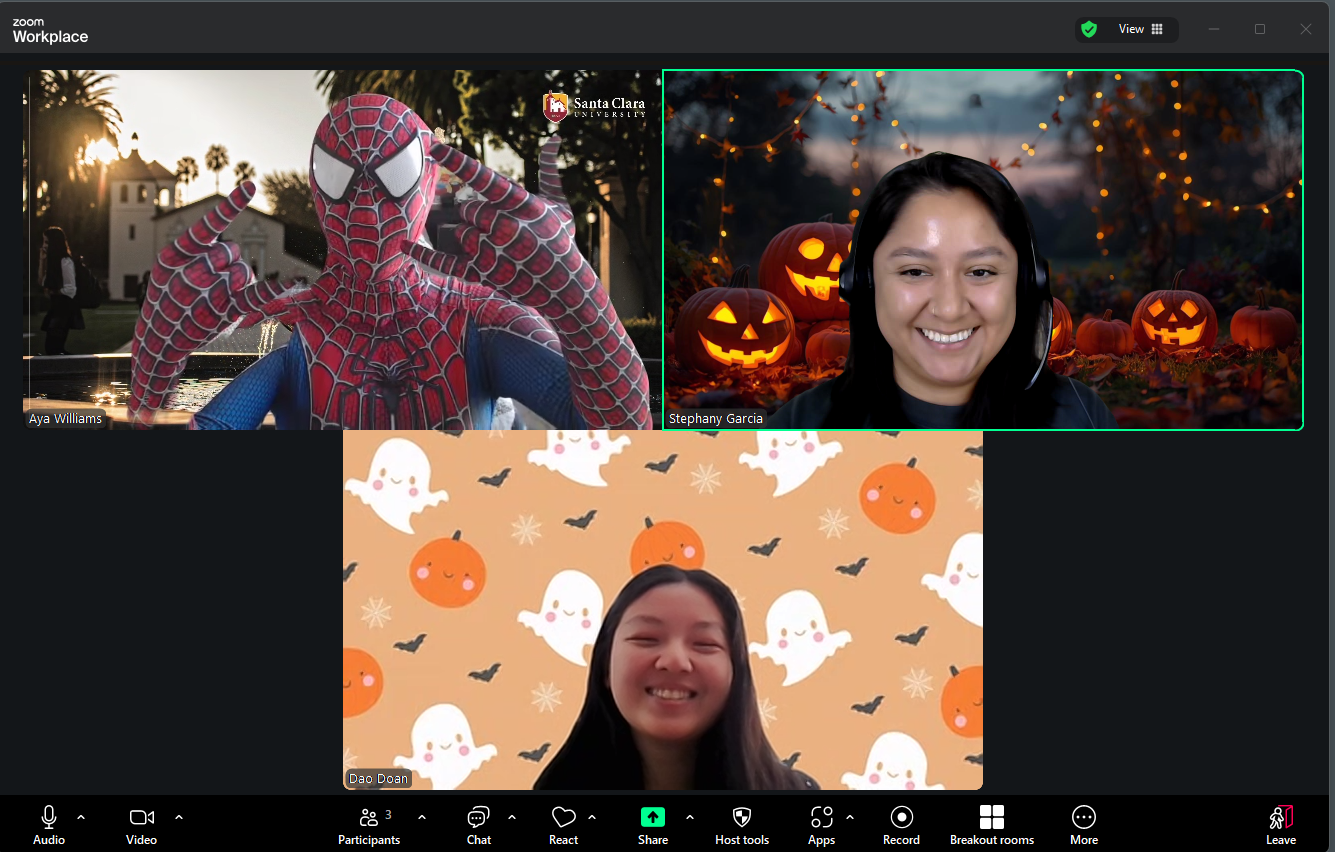Open the More options menu
1335x852 pixels.
pyautogui.click(x=1083, y=824)
